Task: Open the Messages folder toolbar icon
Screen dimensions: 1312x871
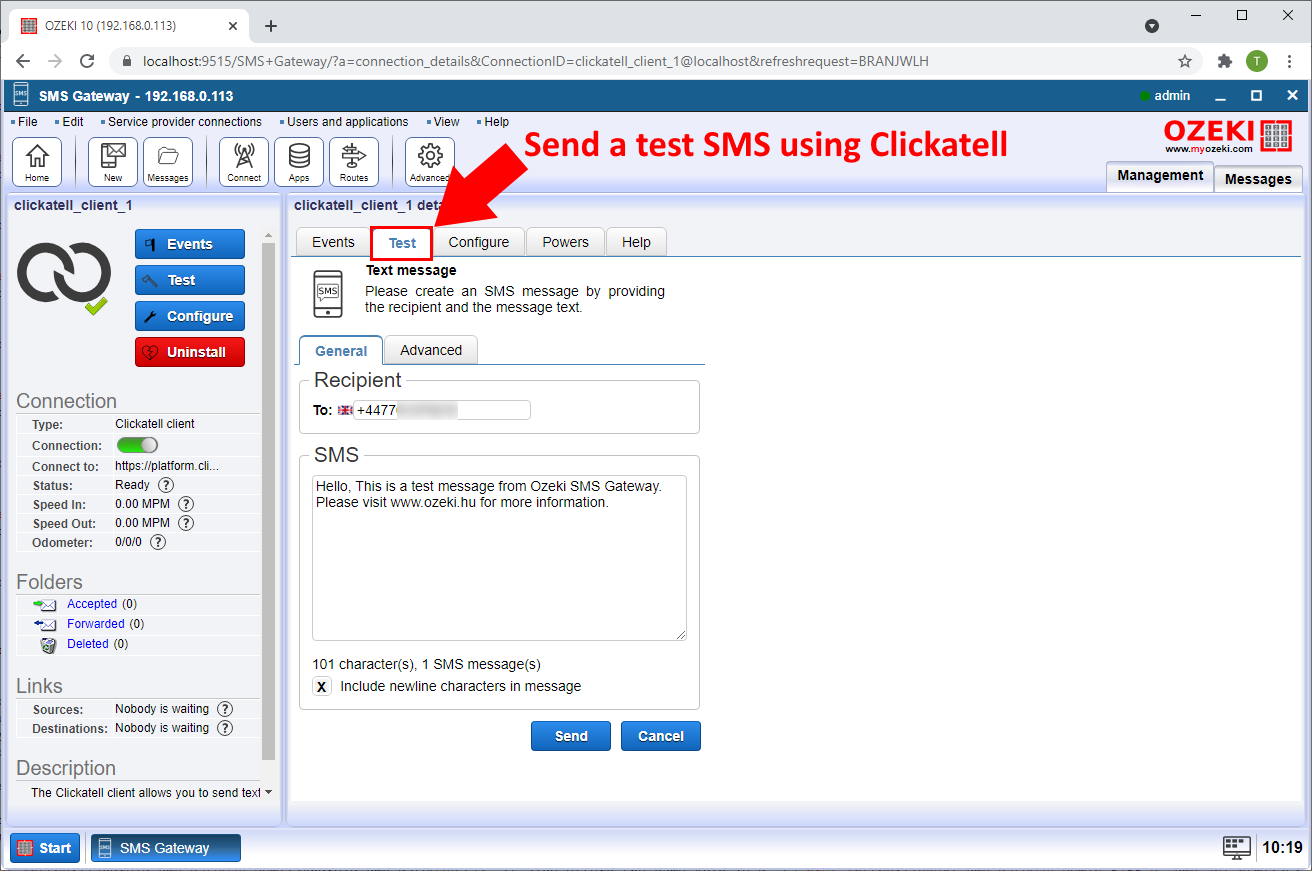Action: tap(168, 161)
